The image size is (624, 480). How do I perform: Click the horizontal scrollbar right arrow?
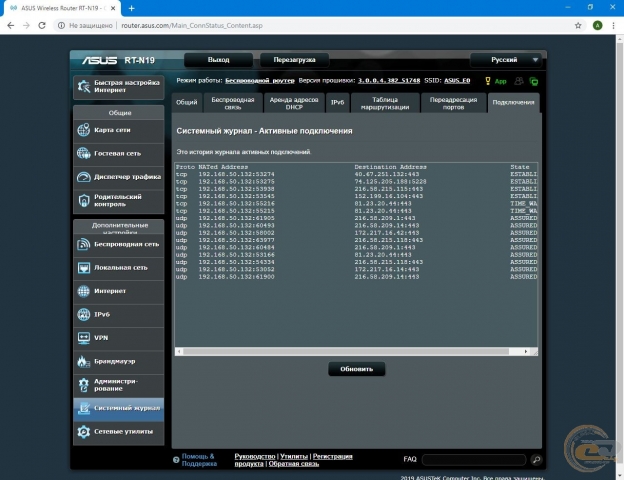point(526,351)
